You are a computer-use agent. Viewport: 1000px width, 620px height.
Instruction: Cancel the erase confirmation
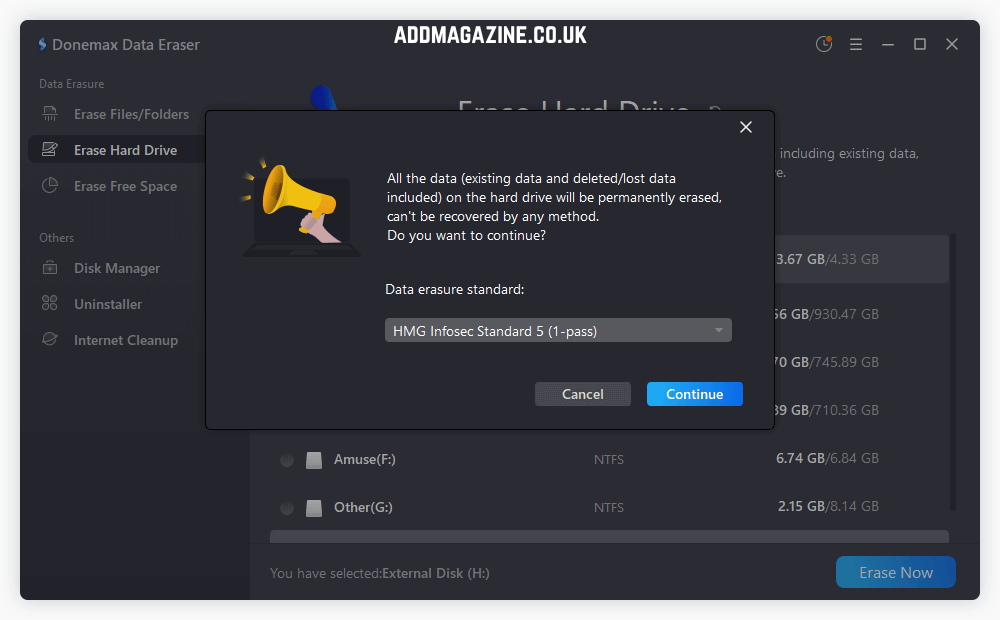coord(583,394)
